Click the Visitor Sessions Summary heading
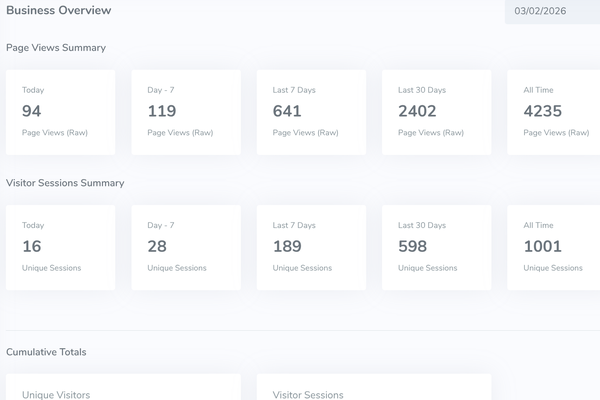 click(x=65, y=183)
